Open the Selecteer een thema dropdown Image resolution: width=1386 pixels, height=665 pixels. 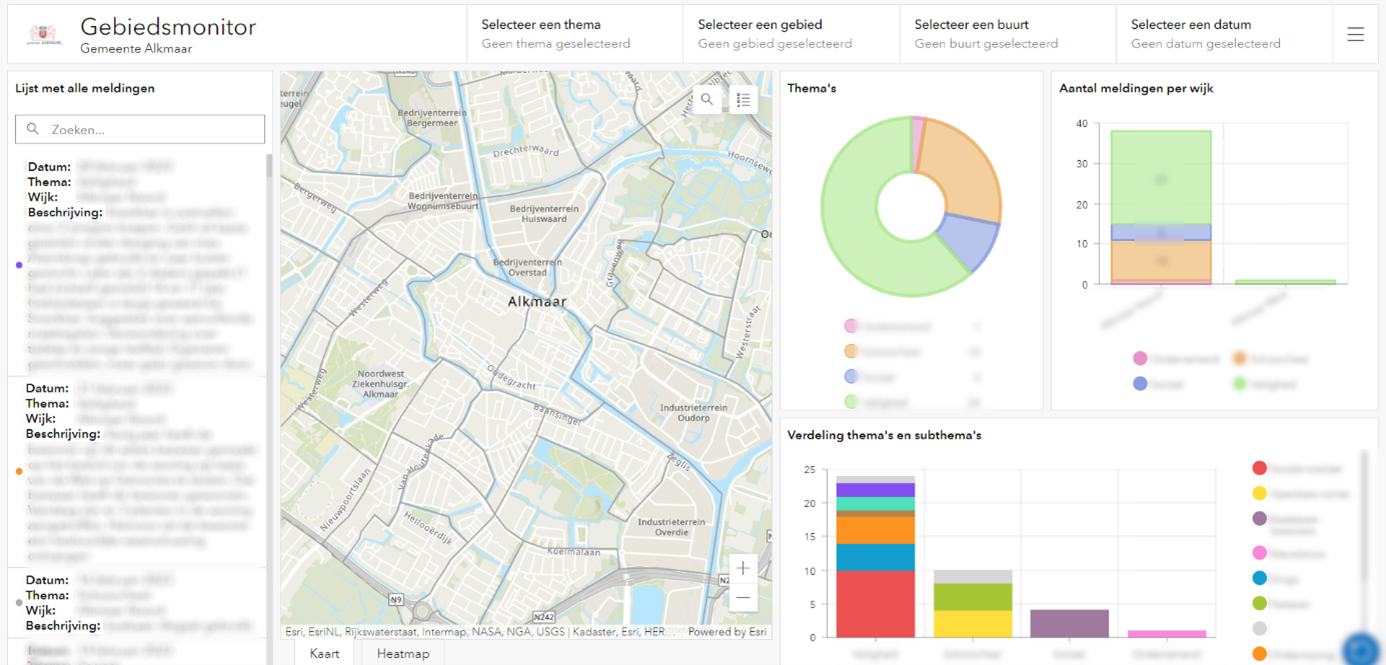coord(573,33)
